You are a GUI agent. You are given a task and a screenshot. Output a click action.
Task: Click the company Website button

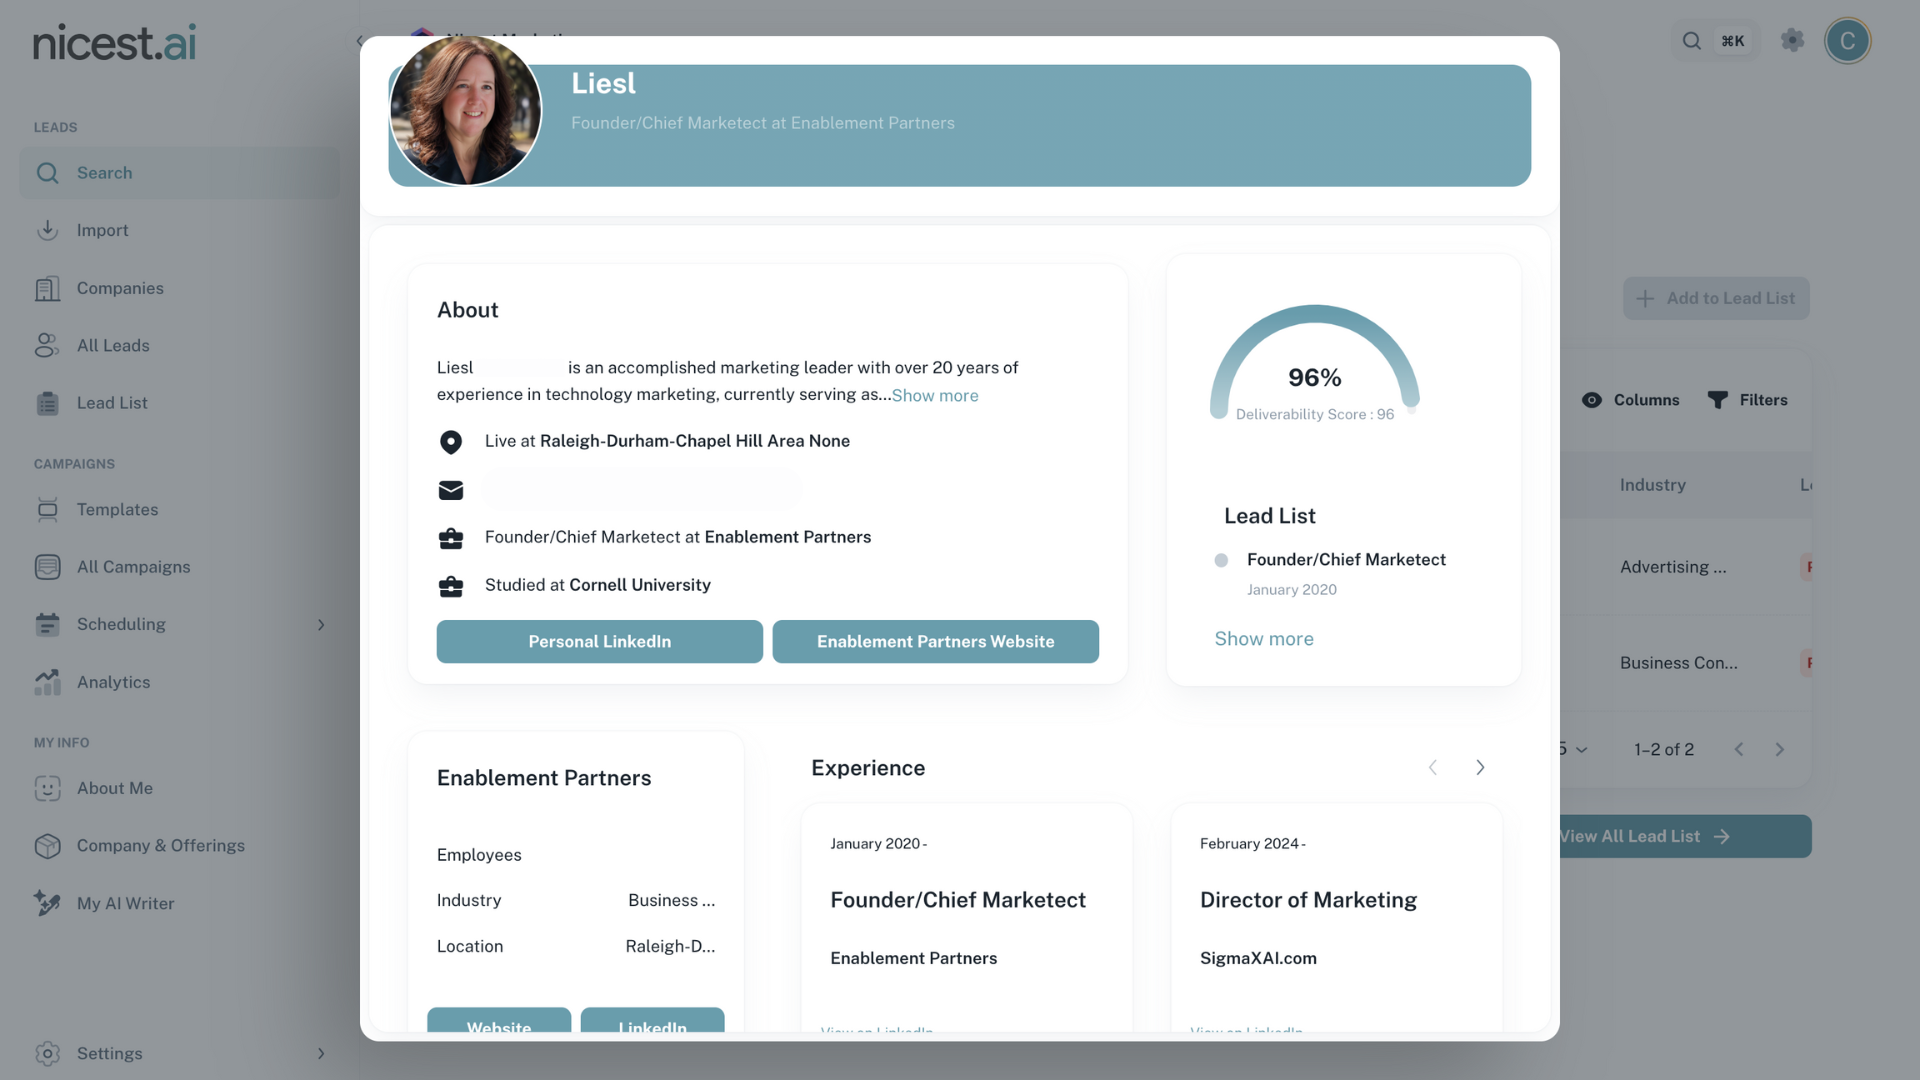tap(499, 1020)
